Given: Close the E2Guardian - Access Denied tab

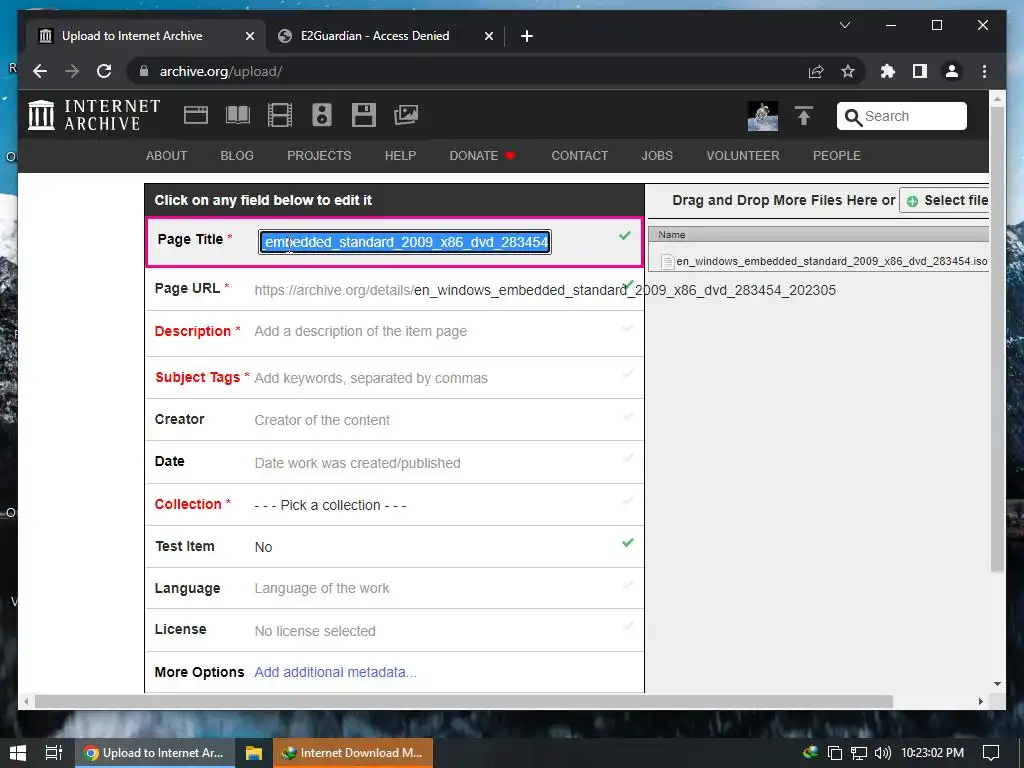Looking at the screenshot, I should (x=488, y=36).
